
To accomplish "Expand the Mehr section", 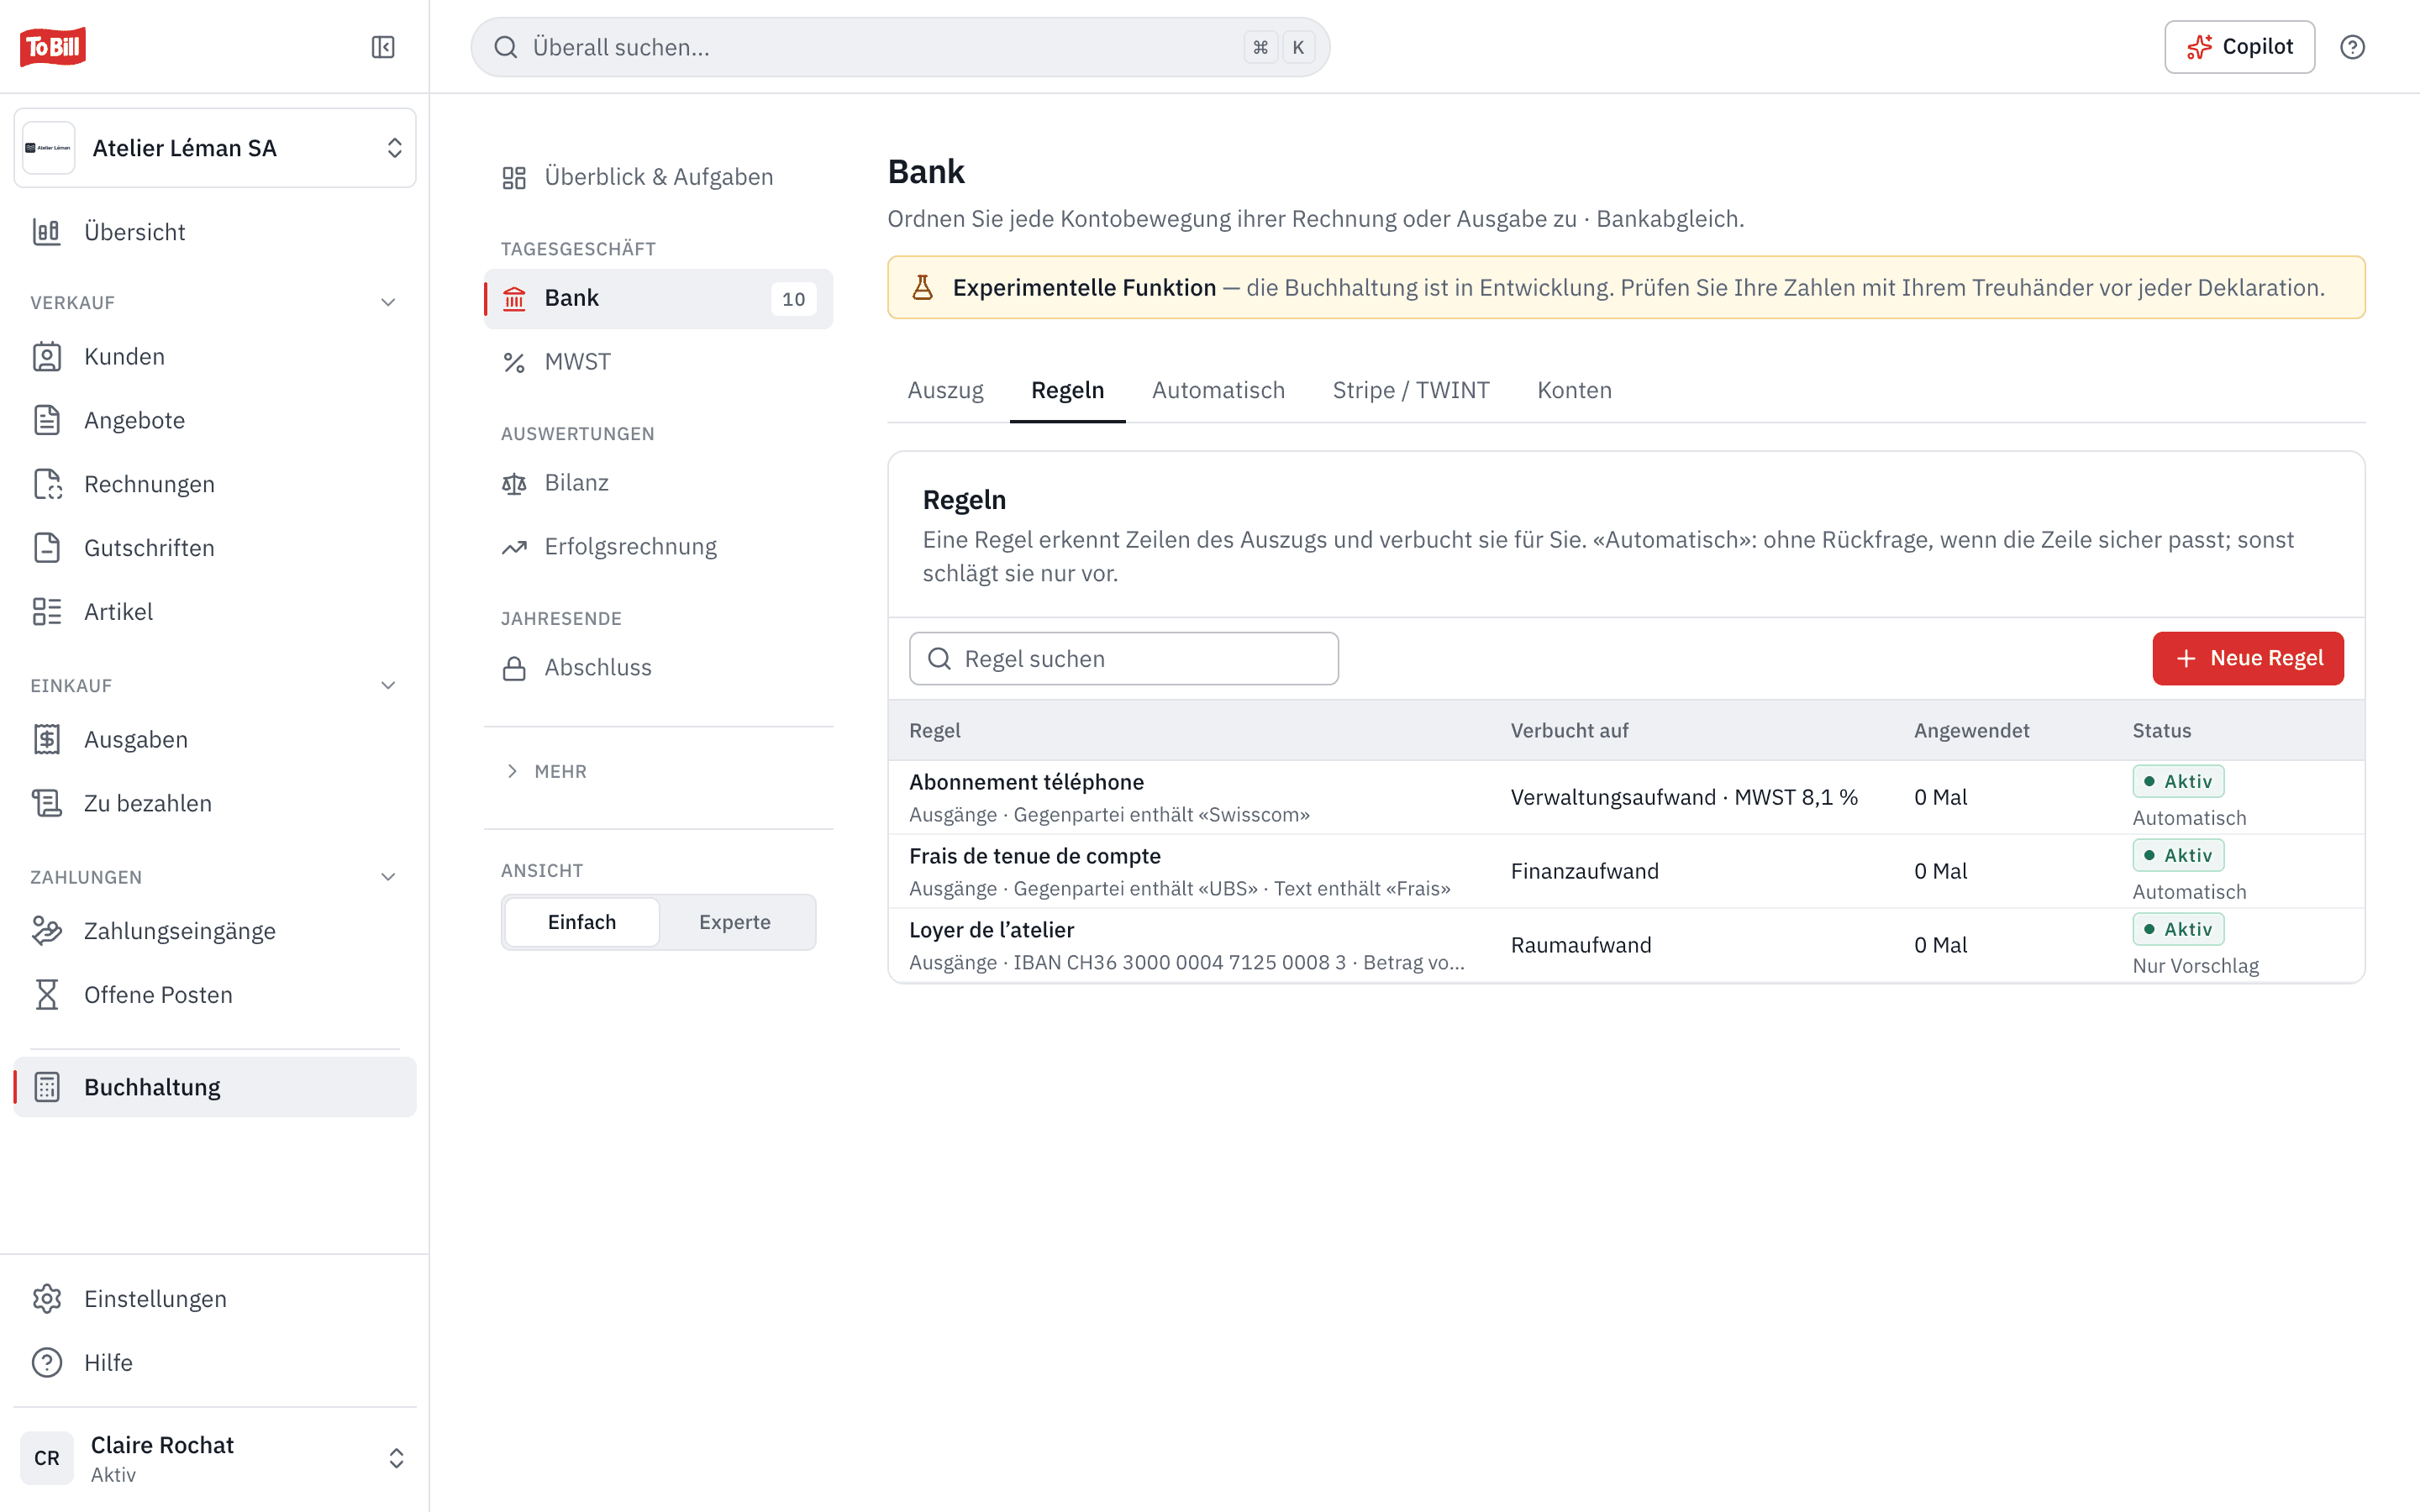I will tap(546, 771).
